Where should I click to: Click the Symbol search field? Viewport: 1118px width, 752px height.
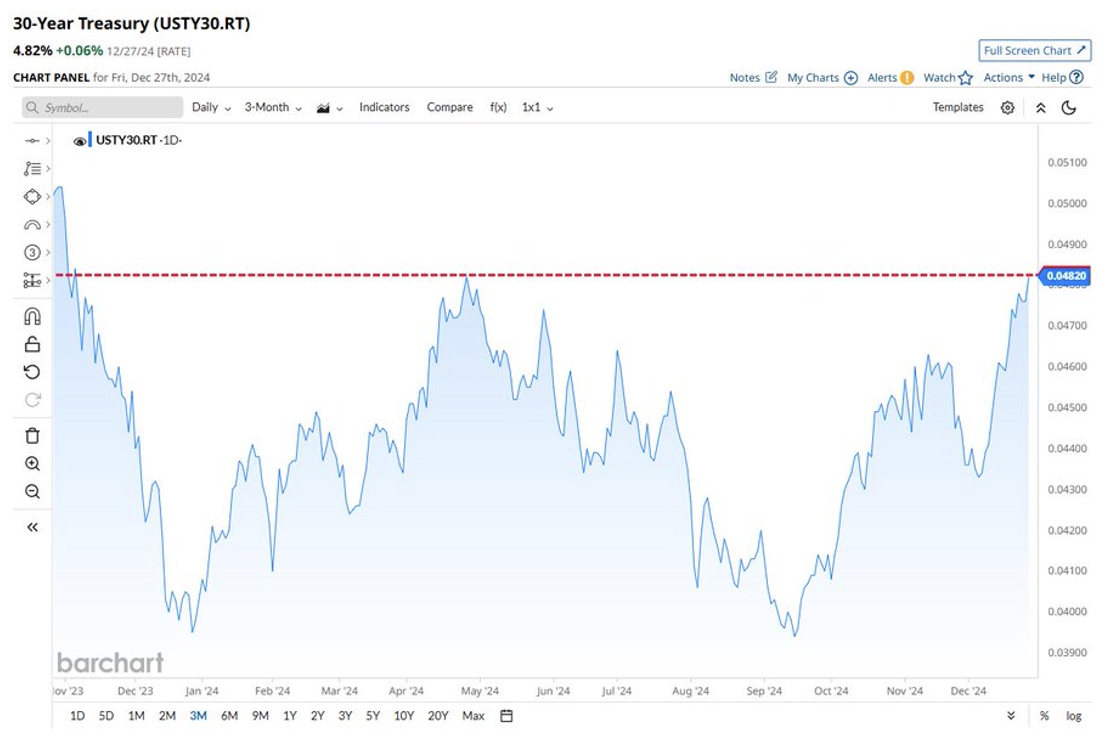103,107
